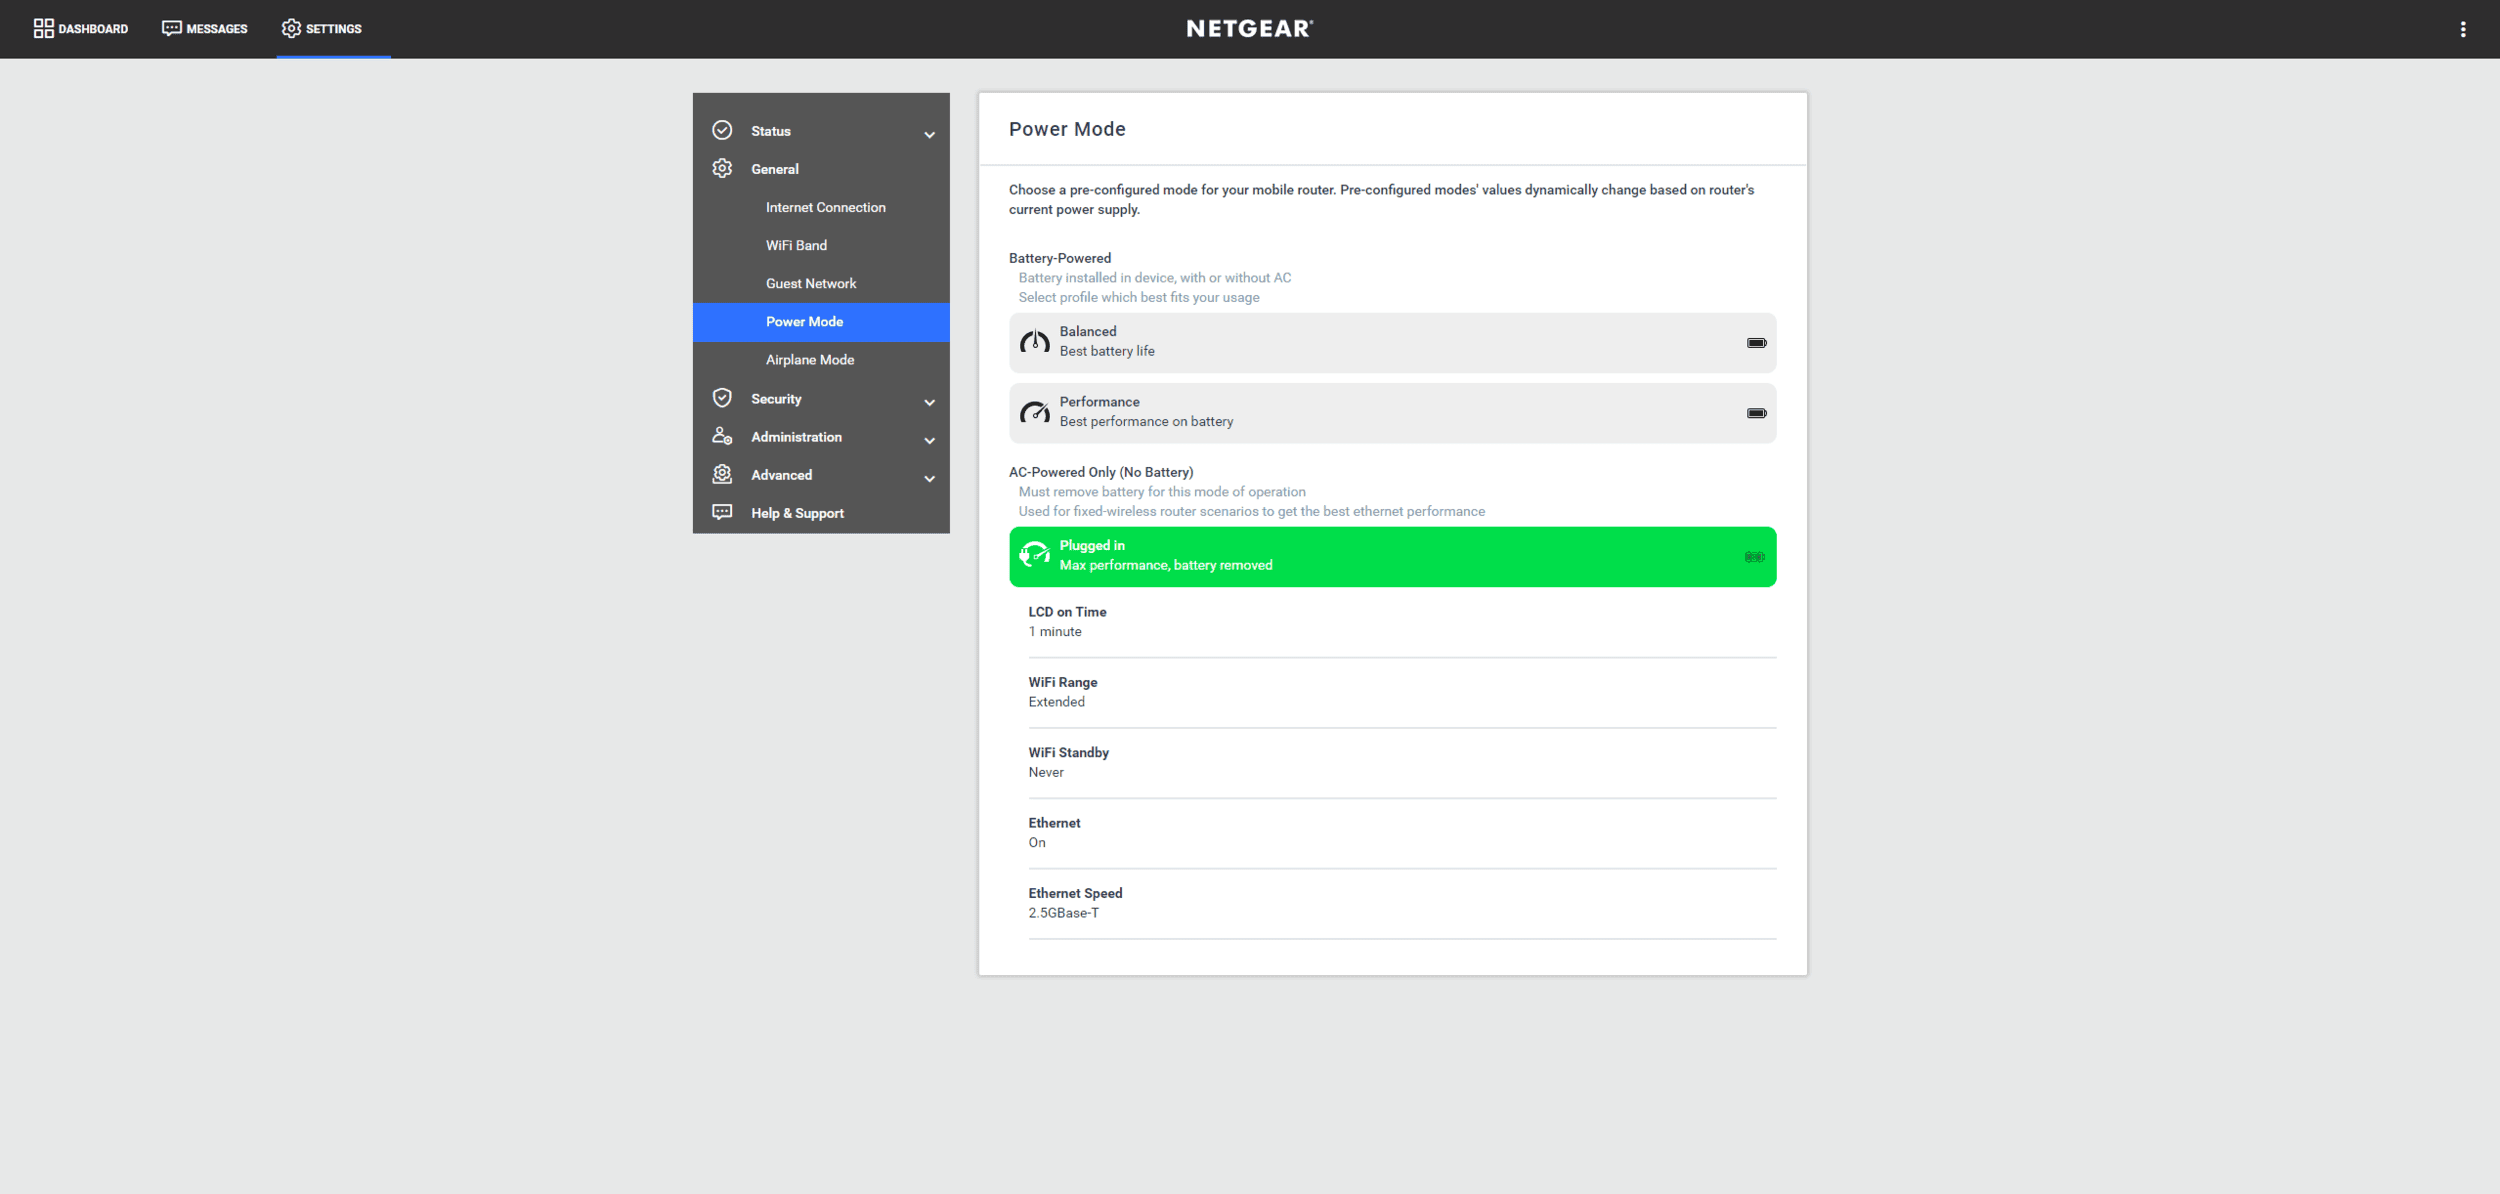Click the Messages speech bubble icon
Viewport: 2500px width, 1194px height.
pos(171,28)
